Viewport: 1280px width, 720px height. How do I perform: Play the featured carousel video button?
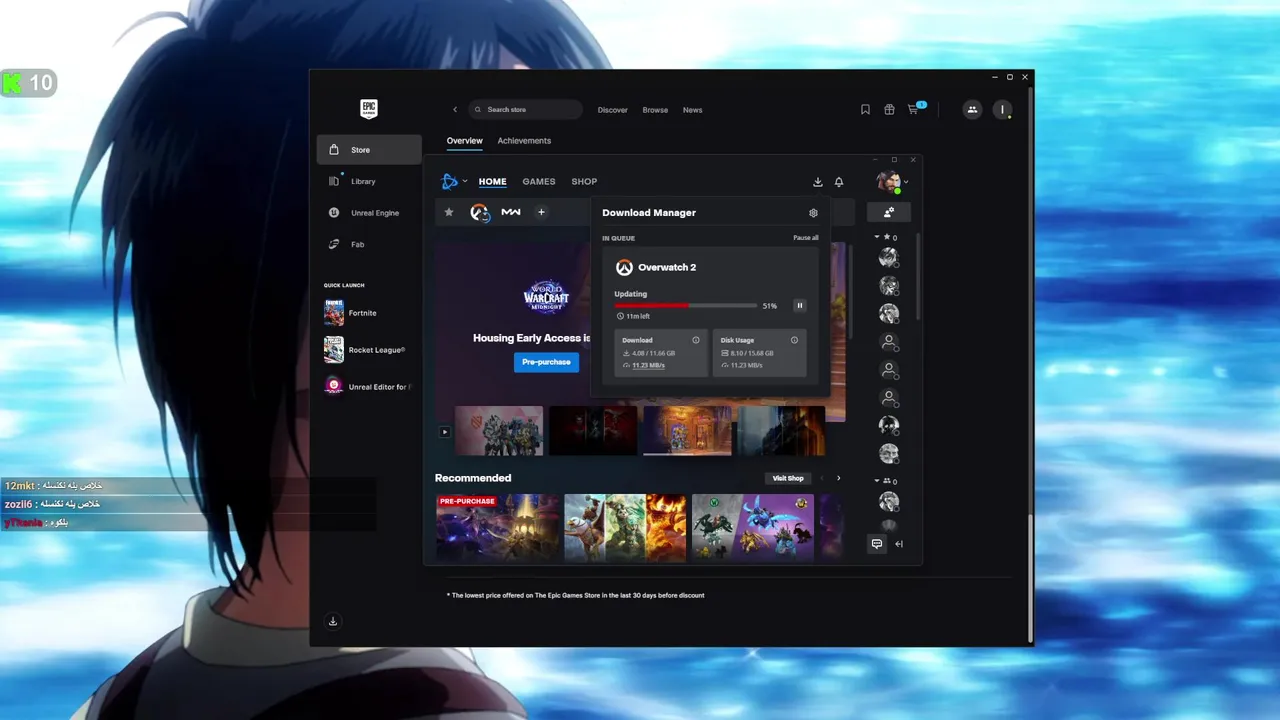pos(445,432)
